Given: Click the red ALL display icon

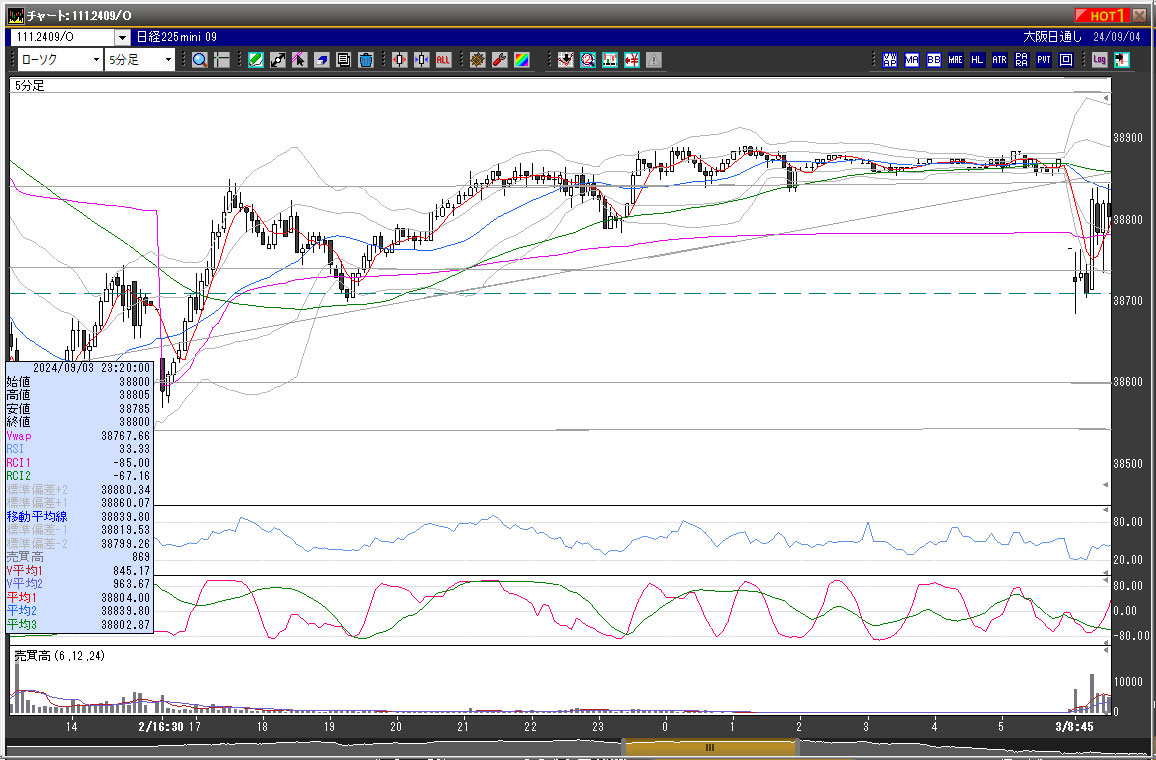Looking at the screenshot, I should coord(443,60).
